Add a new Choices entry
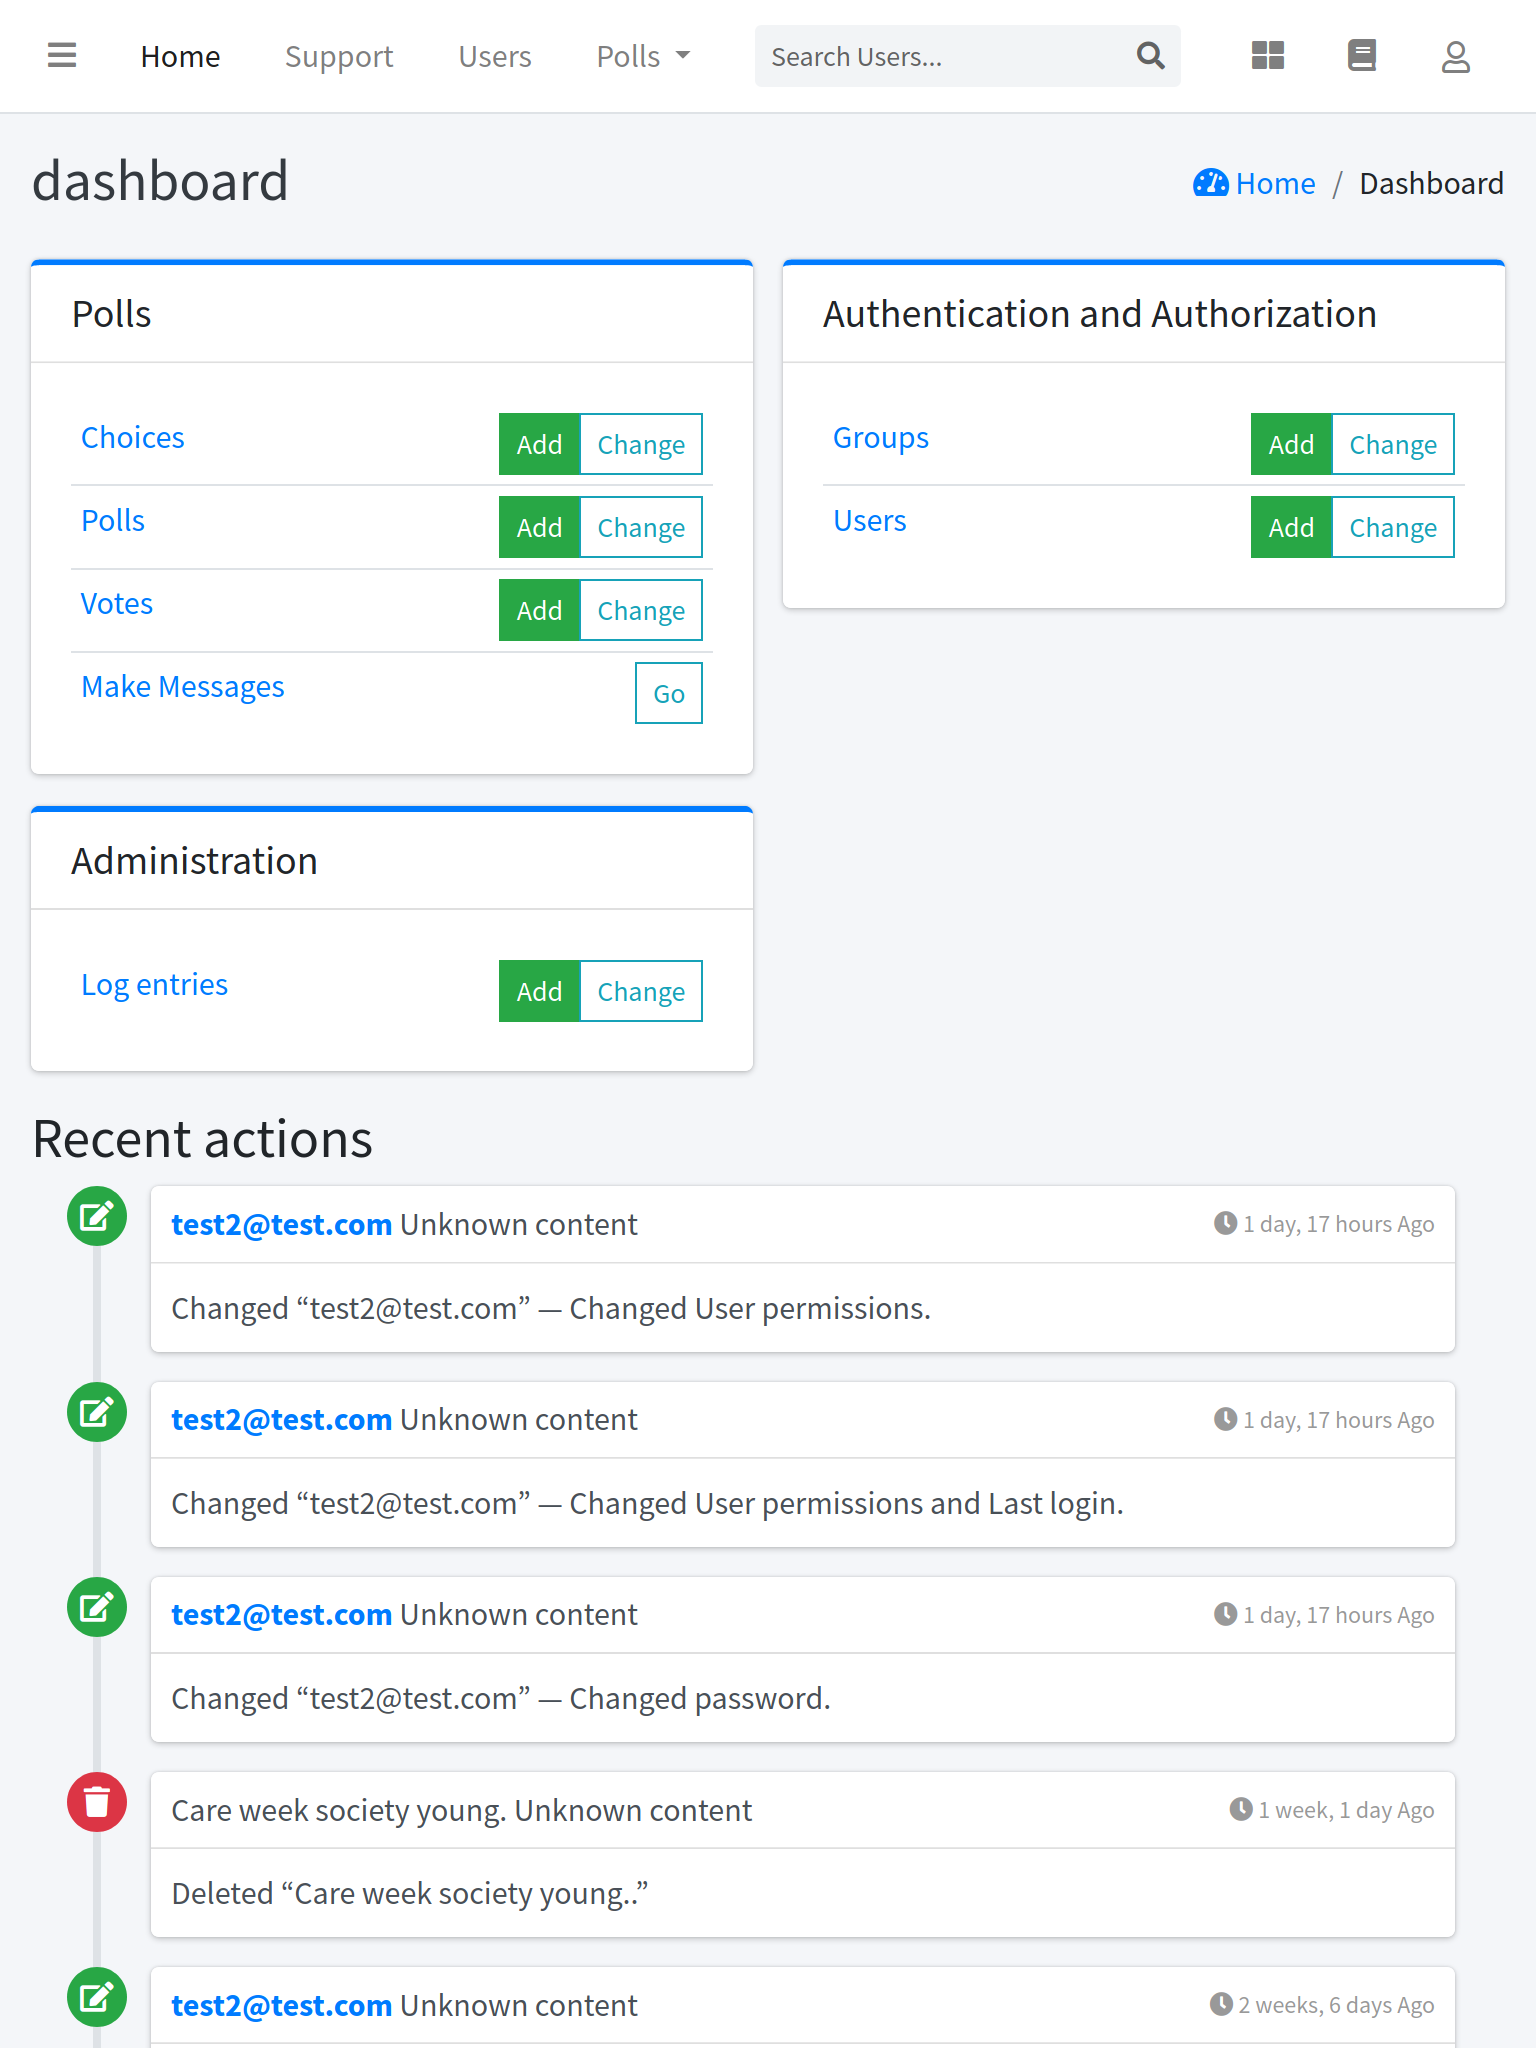The width and height of the screenshot is (1536, 2048). [539, 444]
